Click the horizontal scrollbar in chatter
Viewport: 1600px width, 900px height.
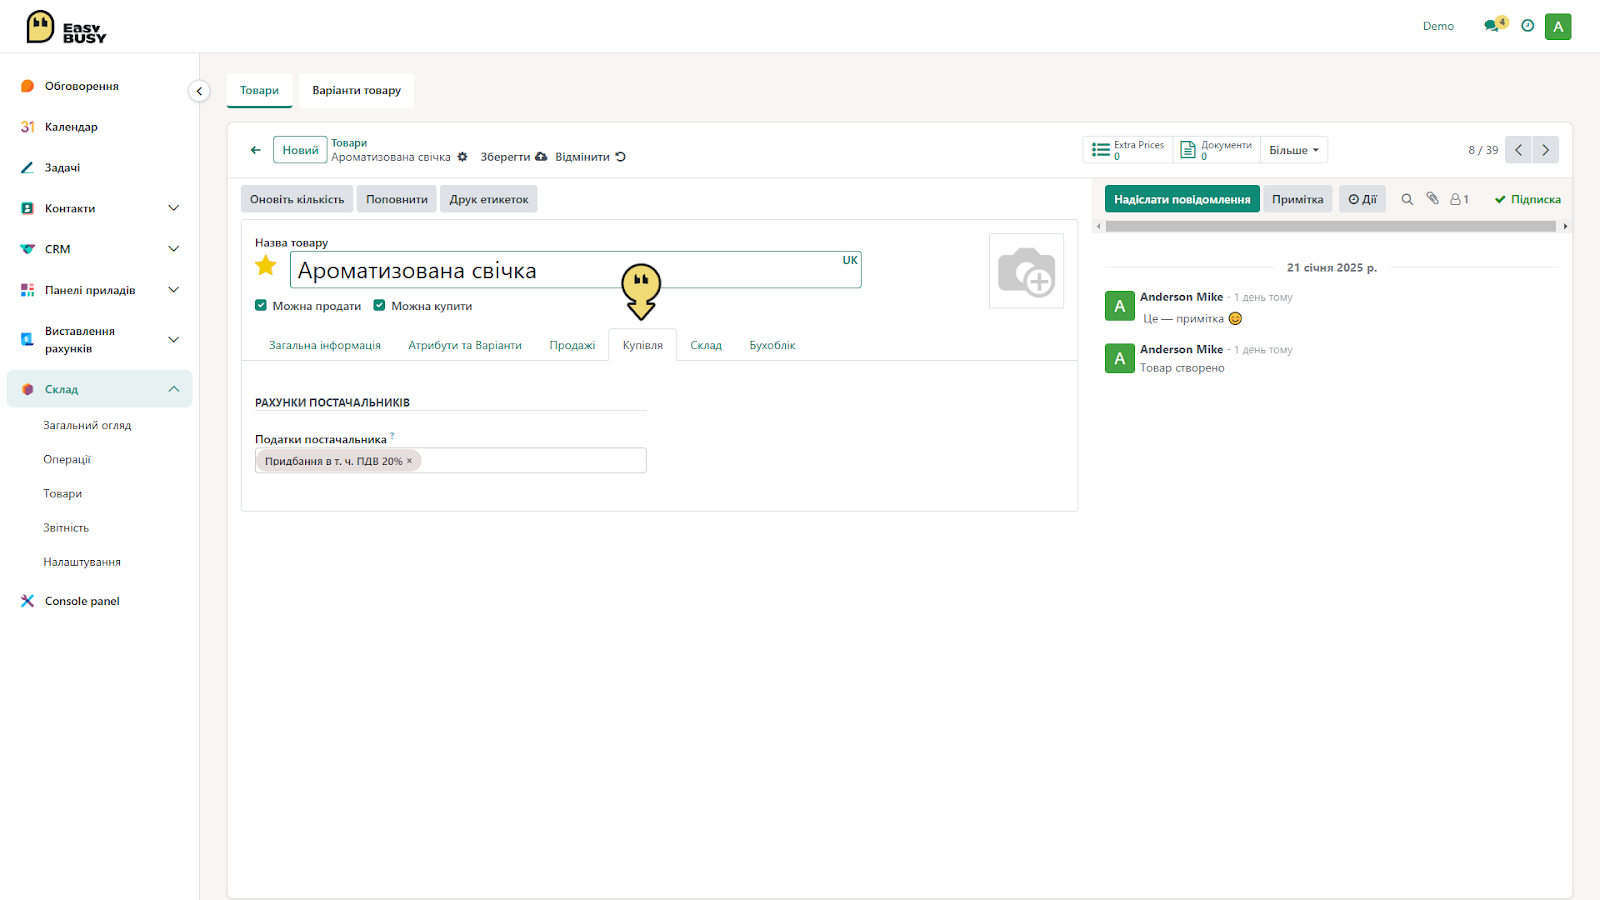tap(1330, 226)
